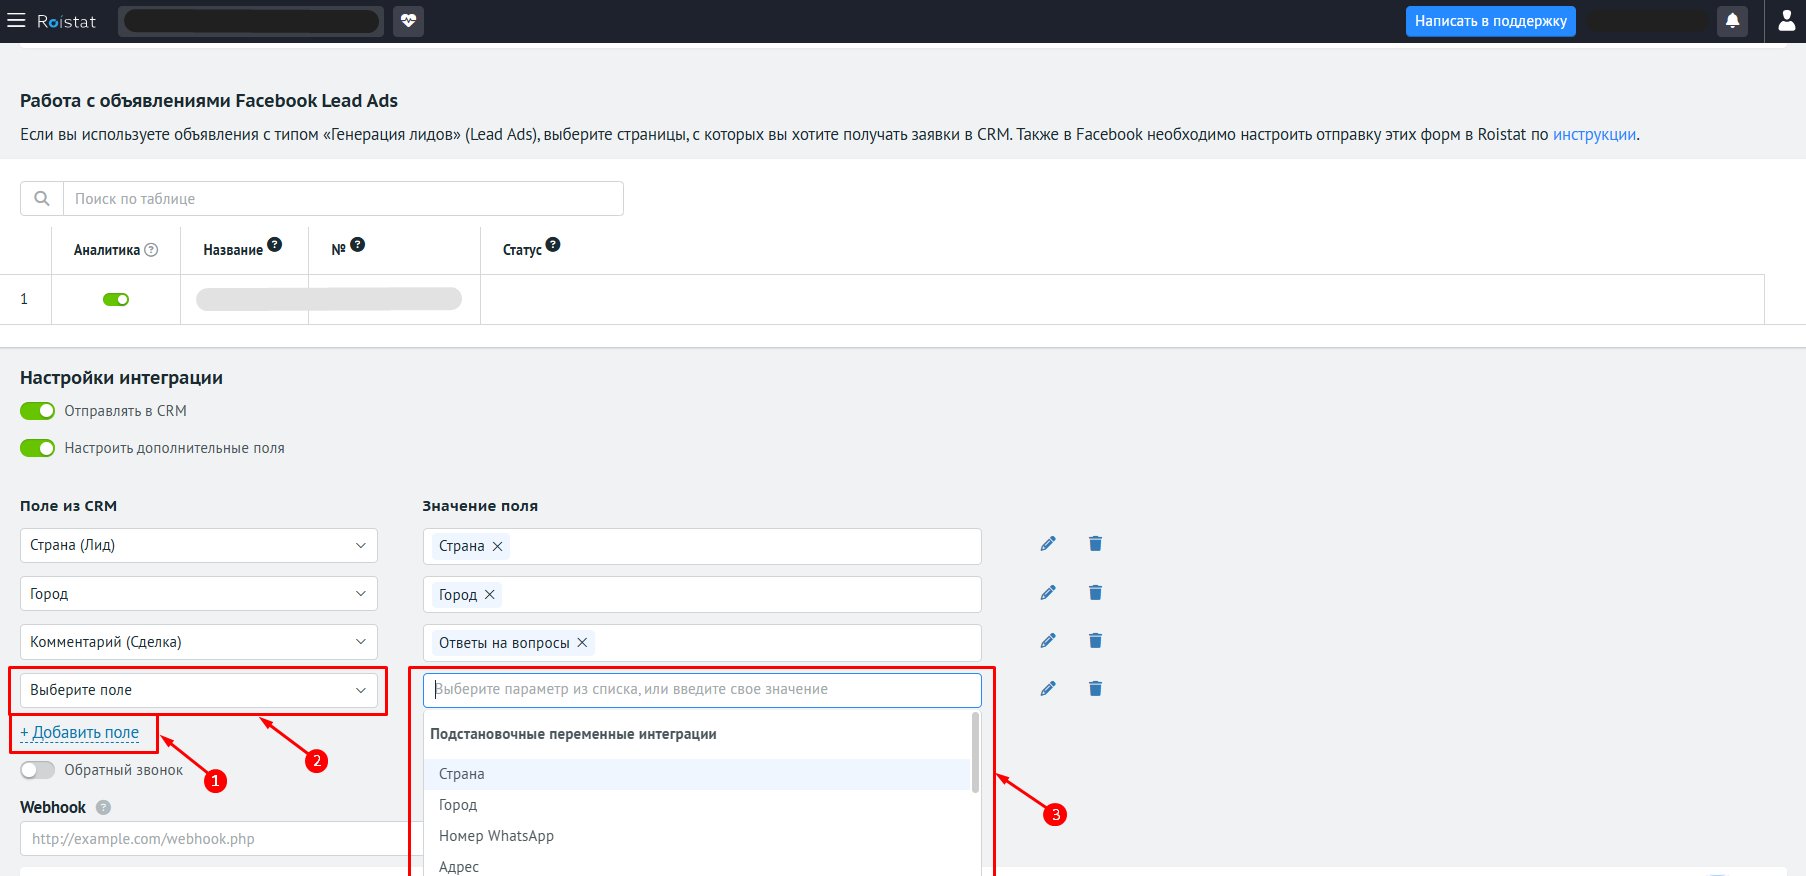Click the + Добавить поле link
Viewport: 1806px width, 876px height.
(80, 733)
